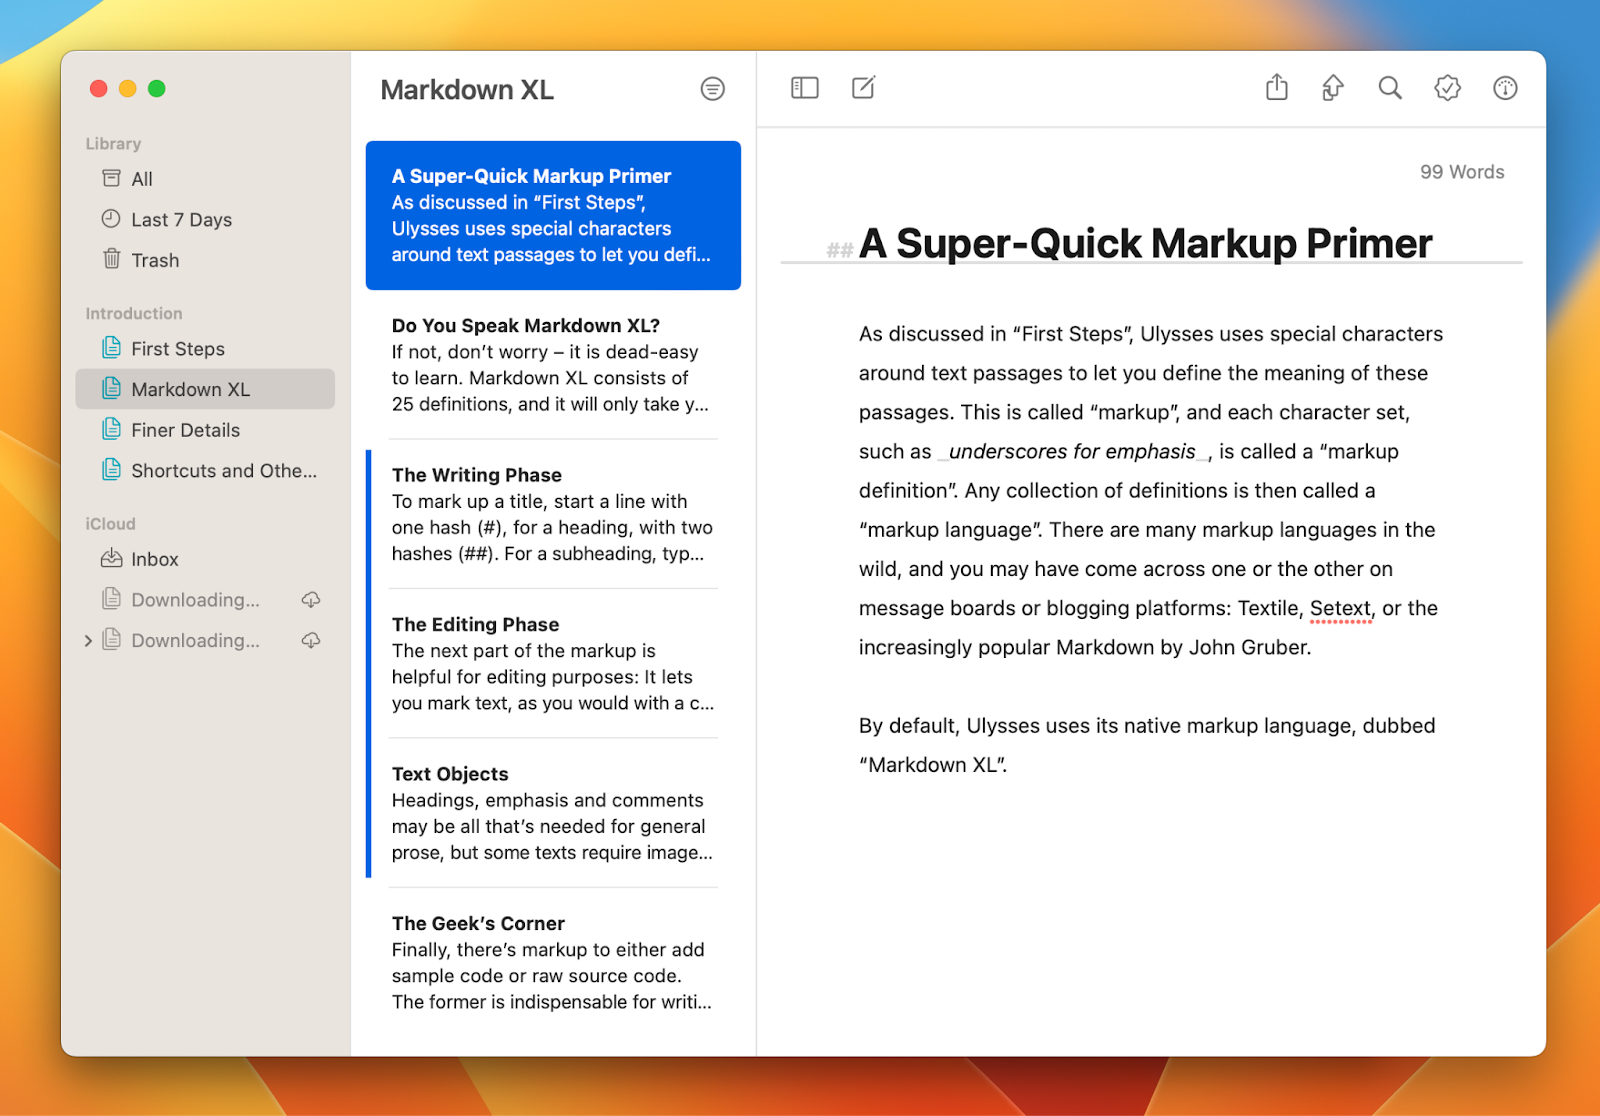Click the Introduction section header
The width and height of the screenshot is (1600, 1116).
pyautogui.click(x=134, y=314)
